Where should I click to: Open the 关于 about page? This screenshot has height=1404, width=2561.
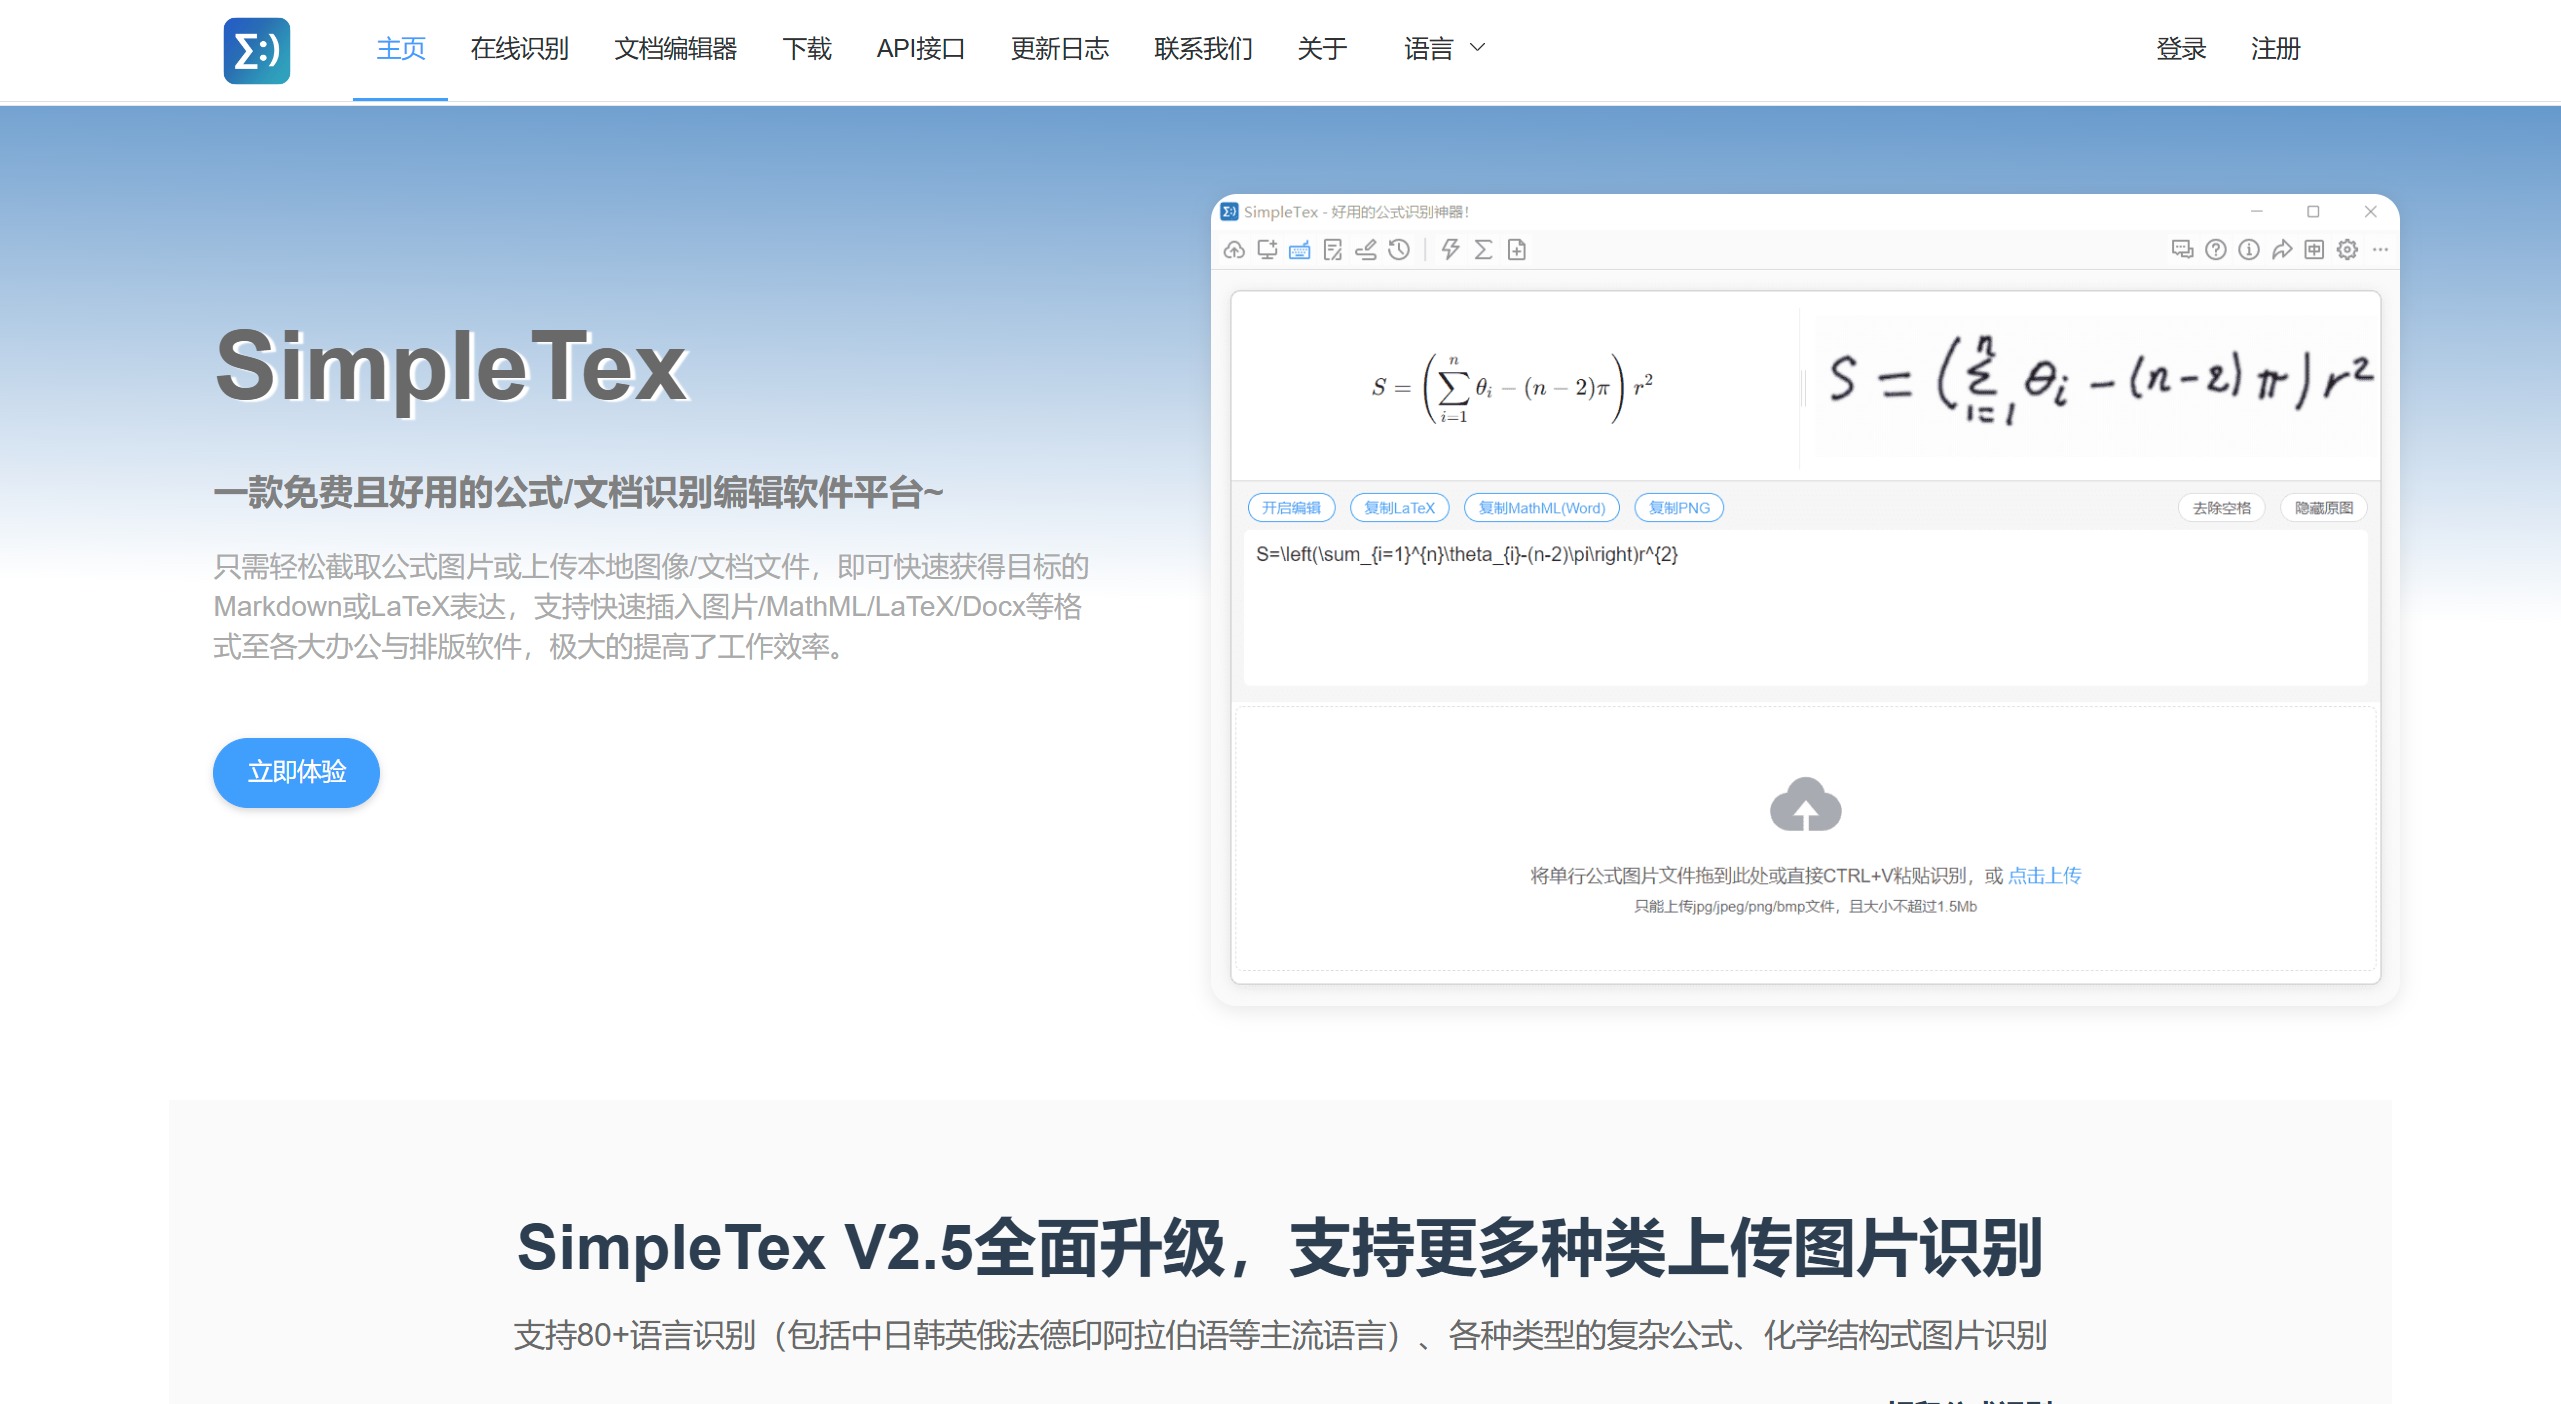point(1322,49)
